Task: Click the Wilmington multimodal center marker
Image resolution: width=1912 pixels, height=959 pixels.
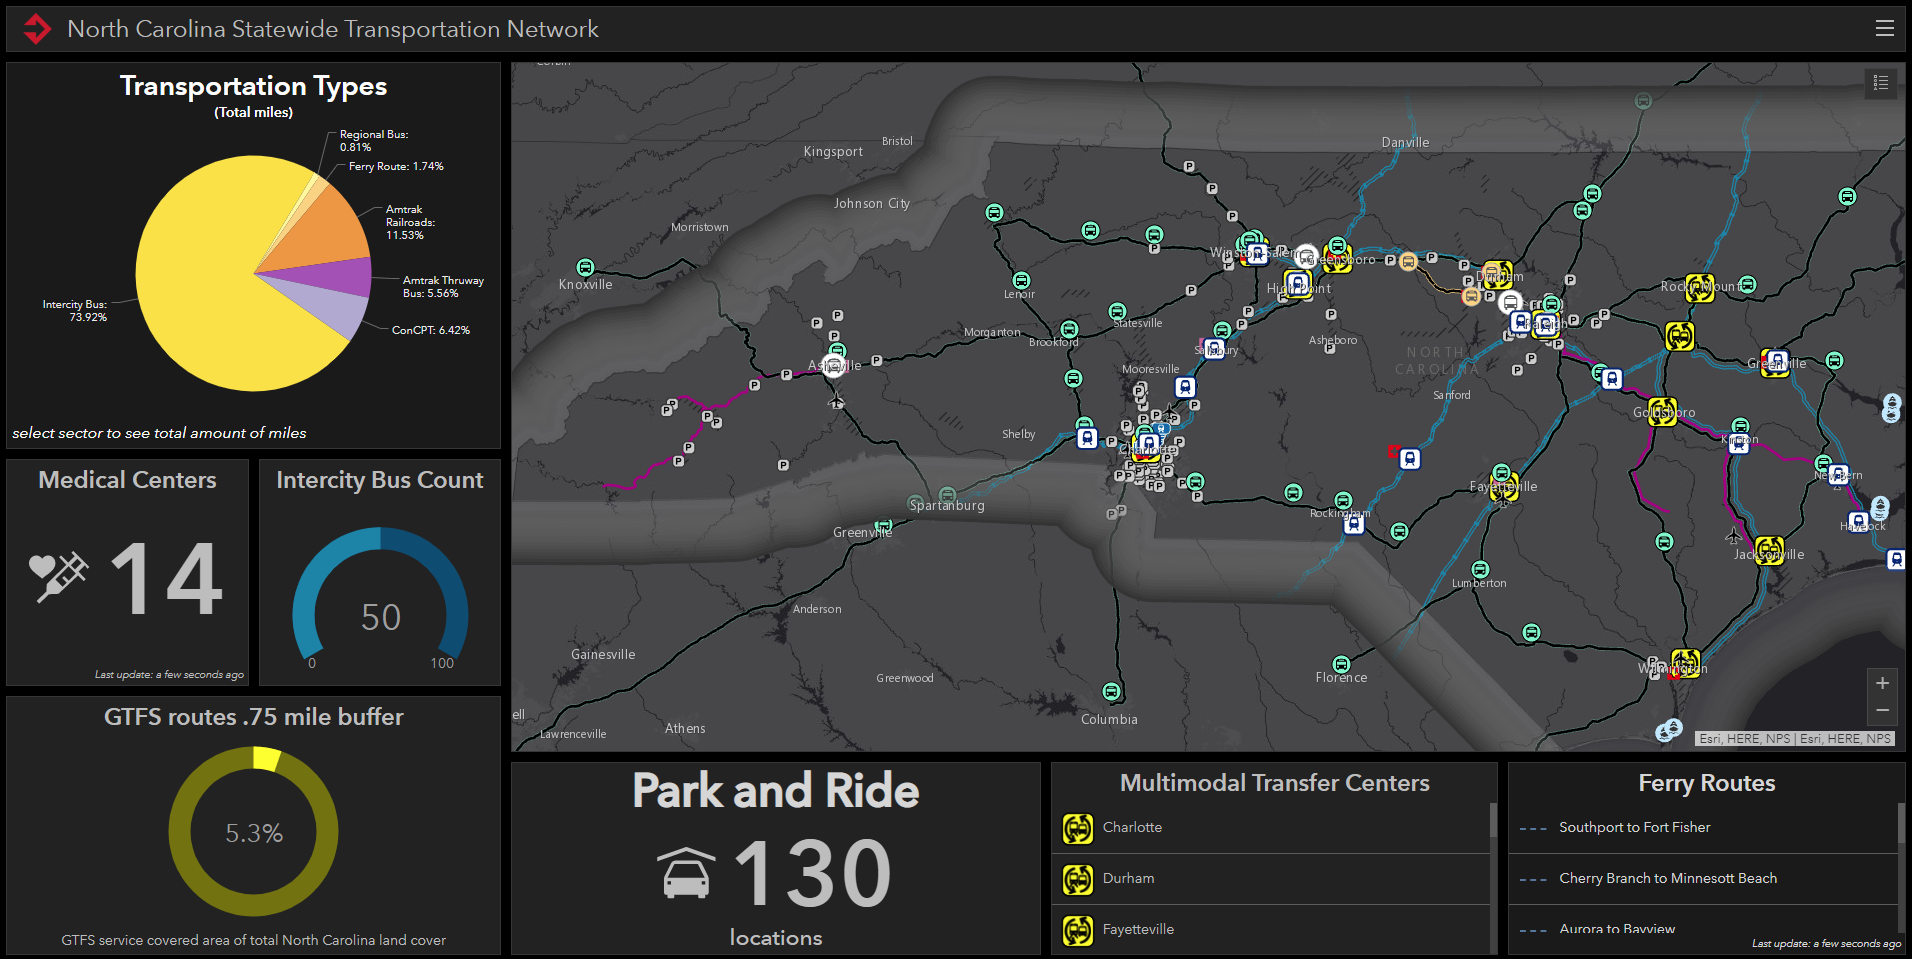Action: [1685, 663]
